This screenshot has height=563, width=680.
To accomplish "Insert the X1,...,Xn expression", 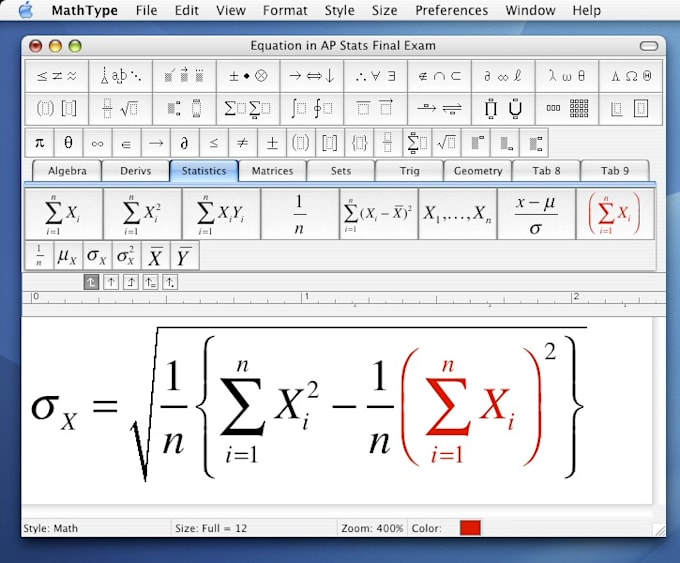I will (x=458, y=214).
